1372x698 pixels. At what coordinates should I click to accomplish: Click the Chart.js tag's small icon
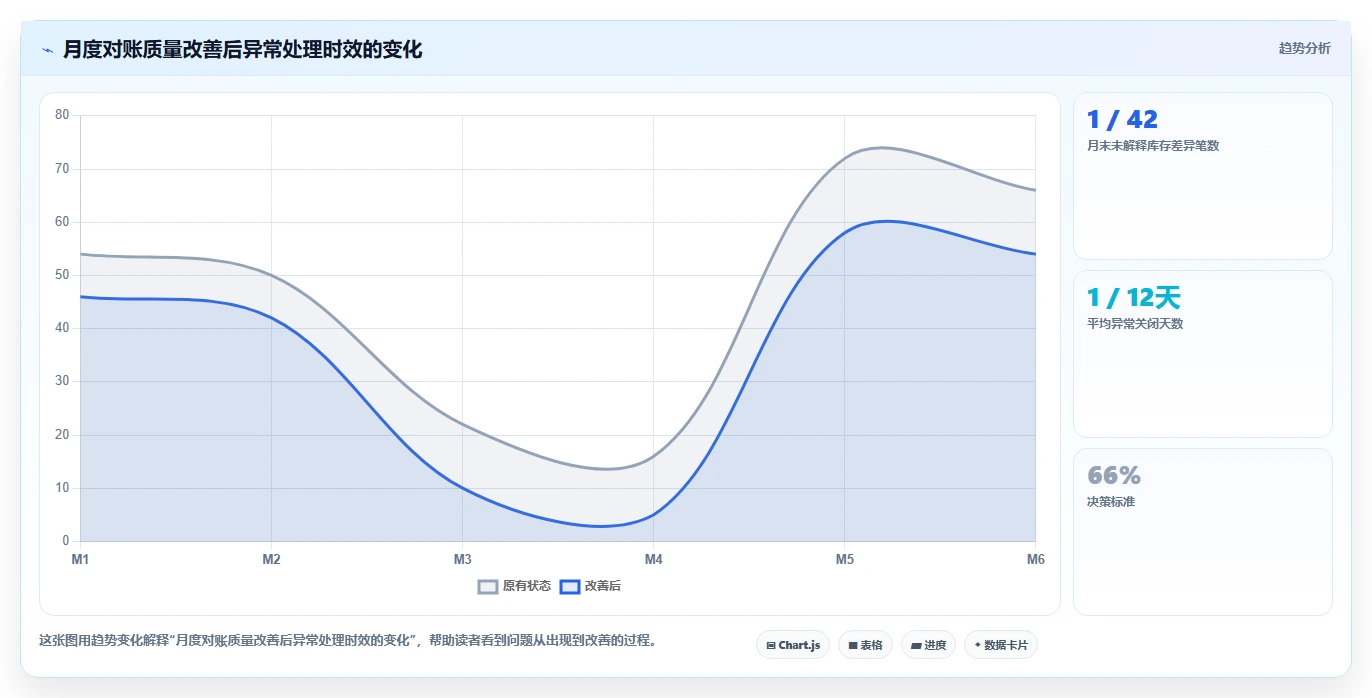(771, 646)
